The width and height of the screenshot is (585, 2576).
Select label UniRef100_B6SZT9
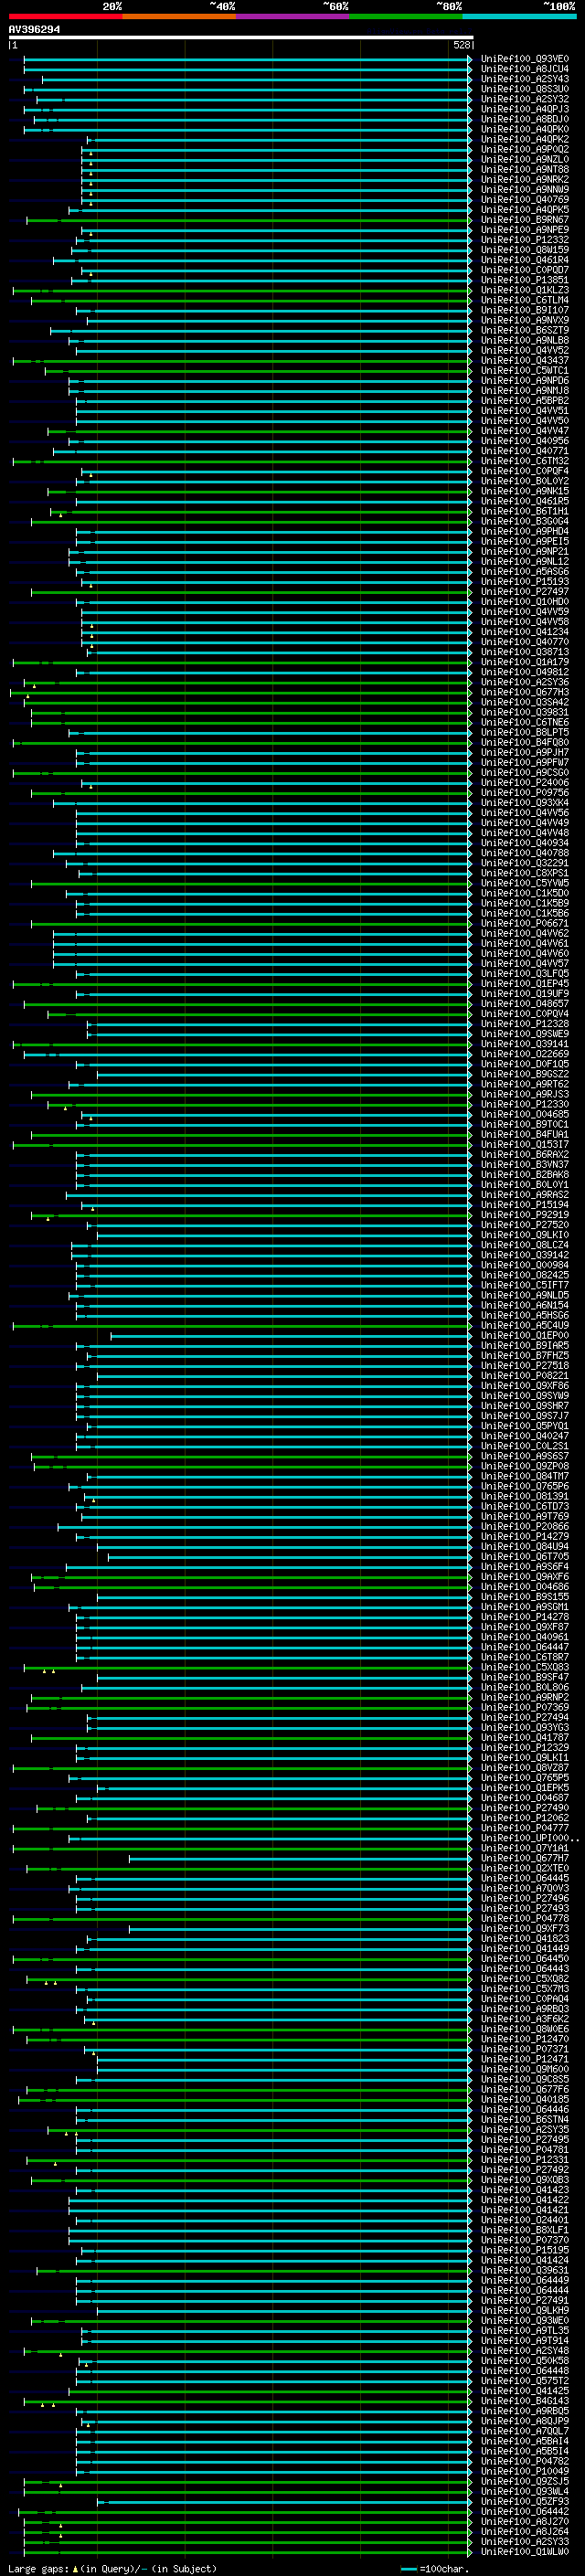click(525, 330)
